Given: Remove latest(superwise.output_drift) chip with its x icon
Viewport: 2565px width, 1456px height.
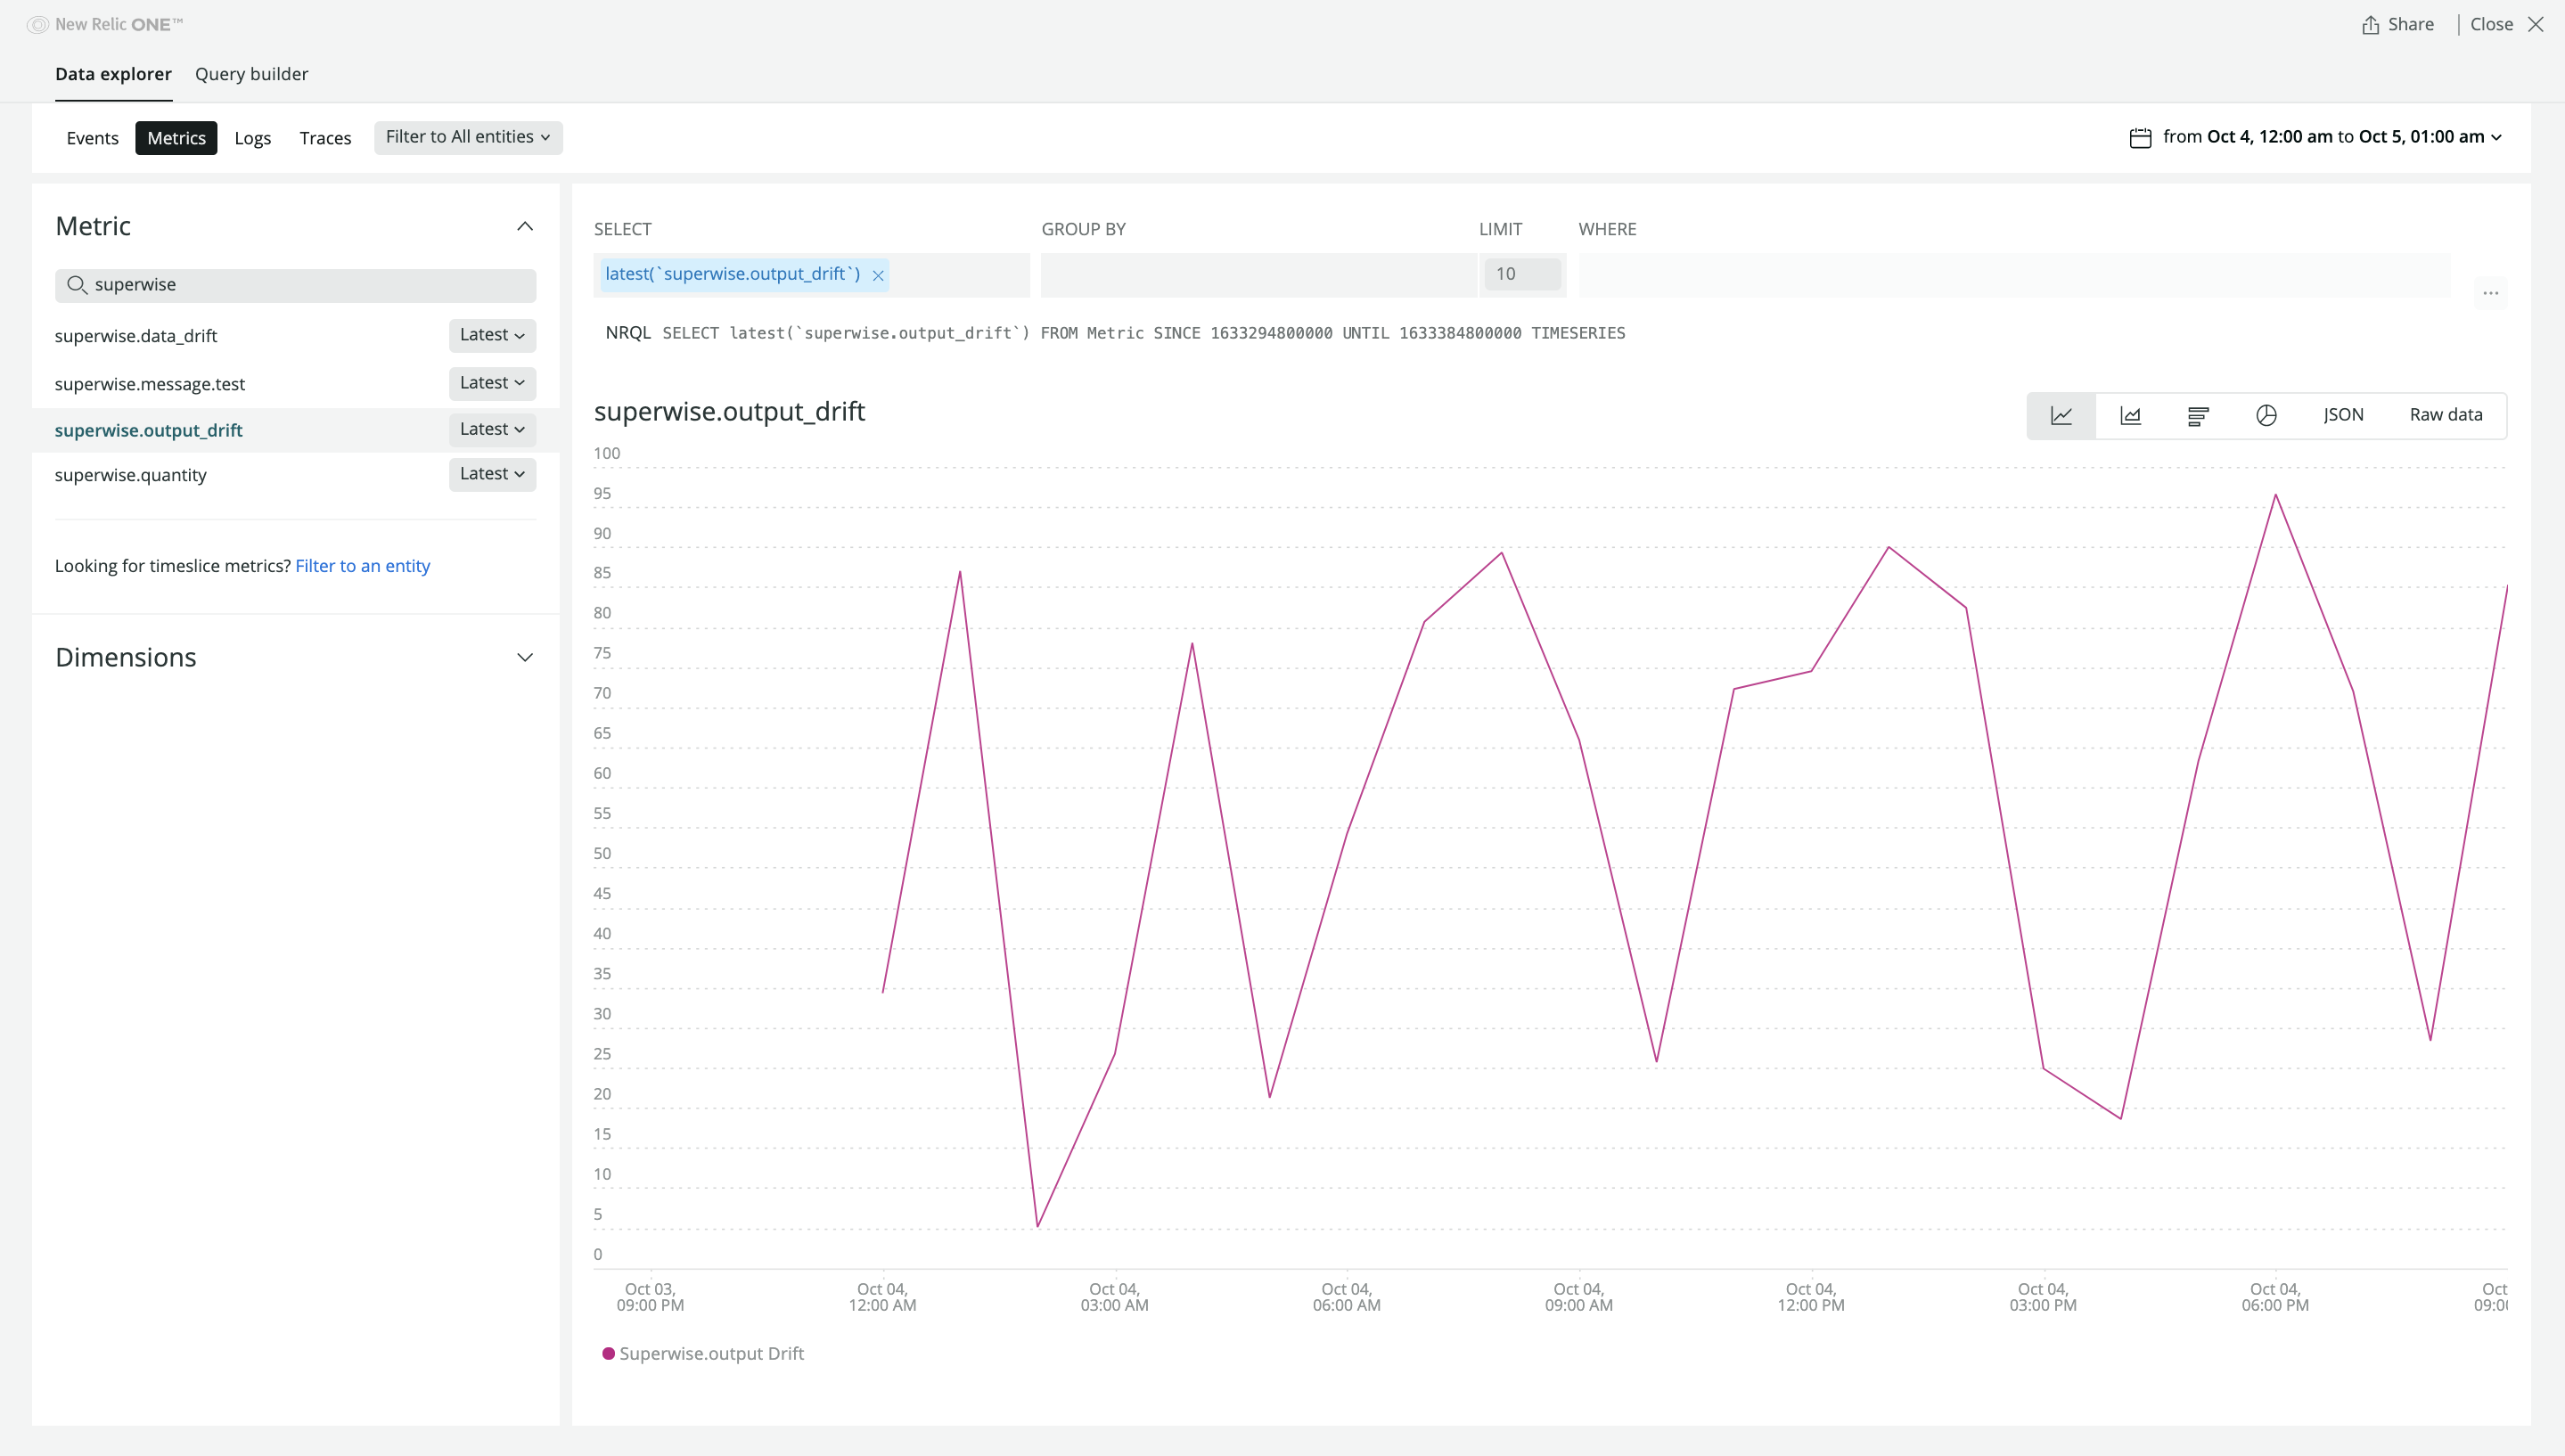Looking at the screenshot, I should click(x=878, y=275).
